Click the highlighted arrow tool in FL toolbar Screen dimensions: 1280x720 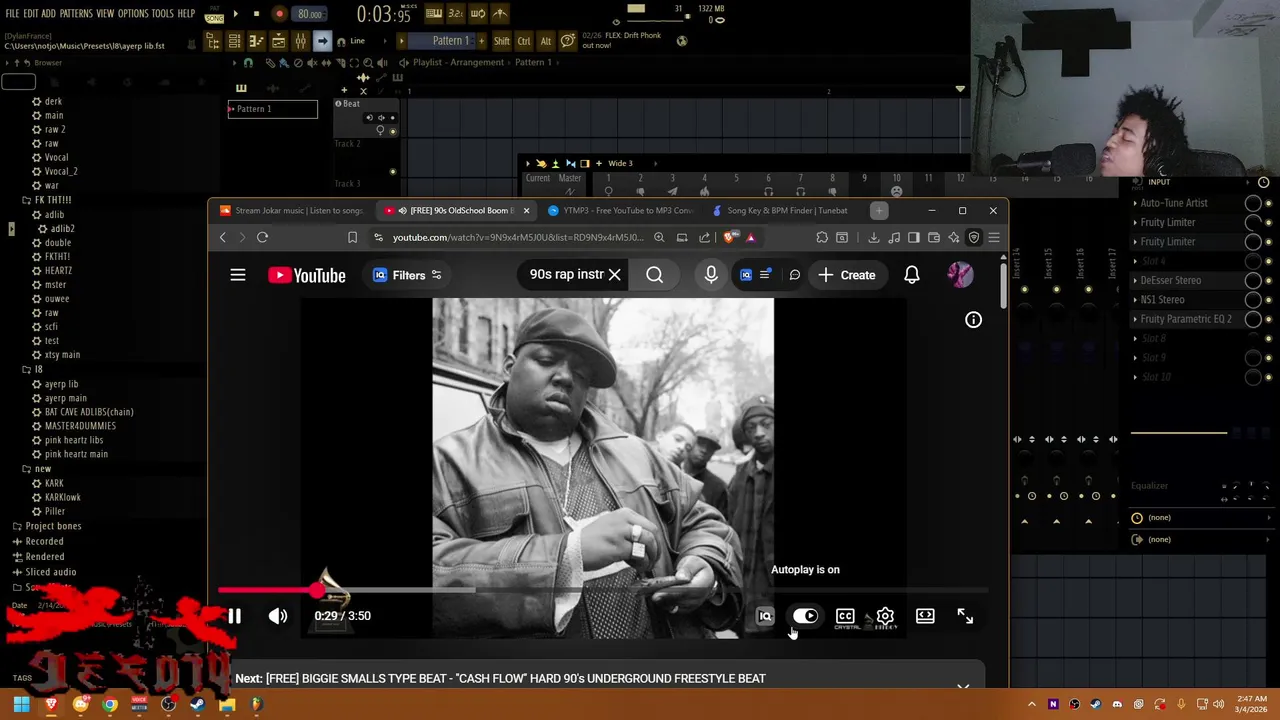point(322,41)
